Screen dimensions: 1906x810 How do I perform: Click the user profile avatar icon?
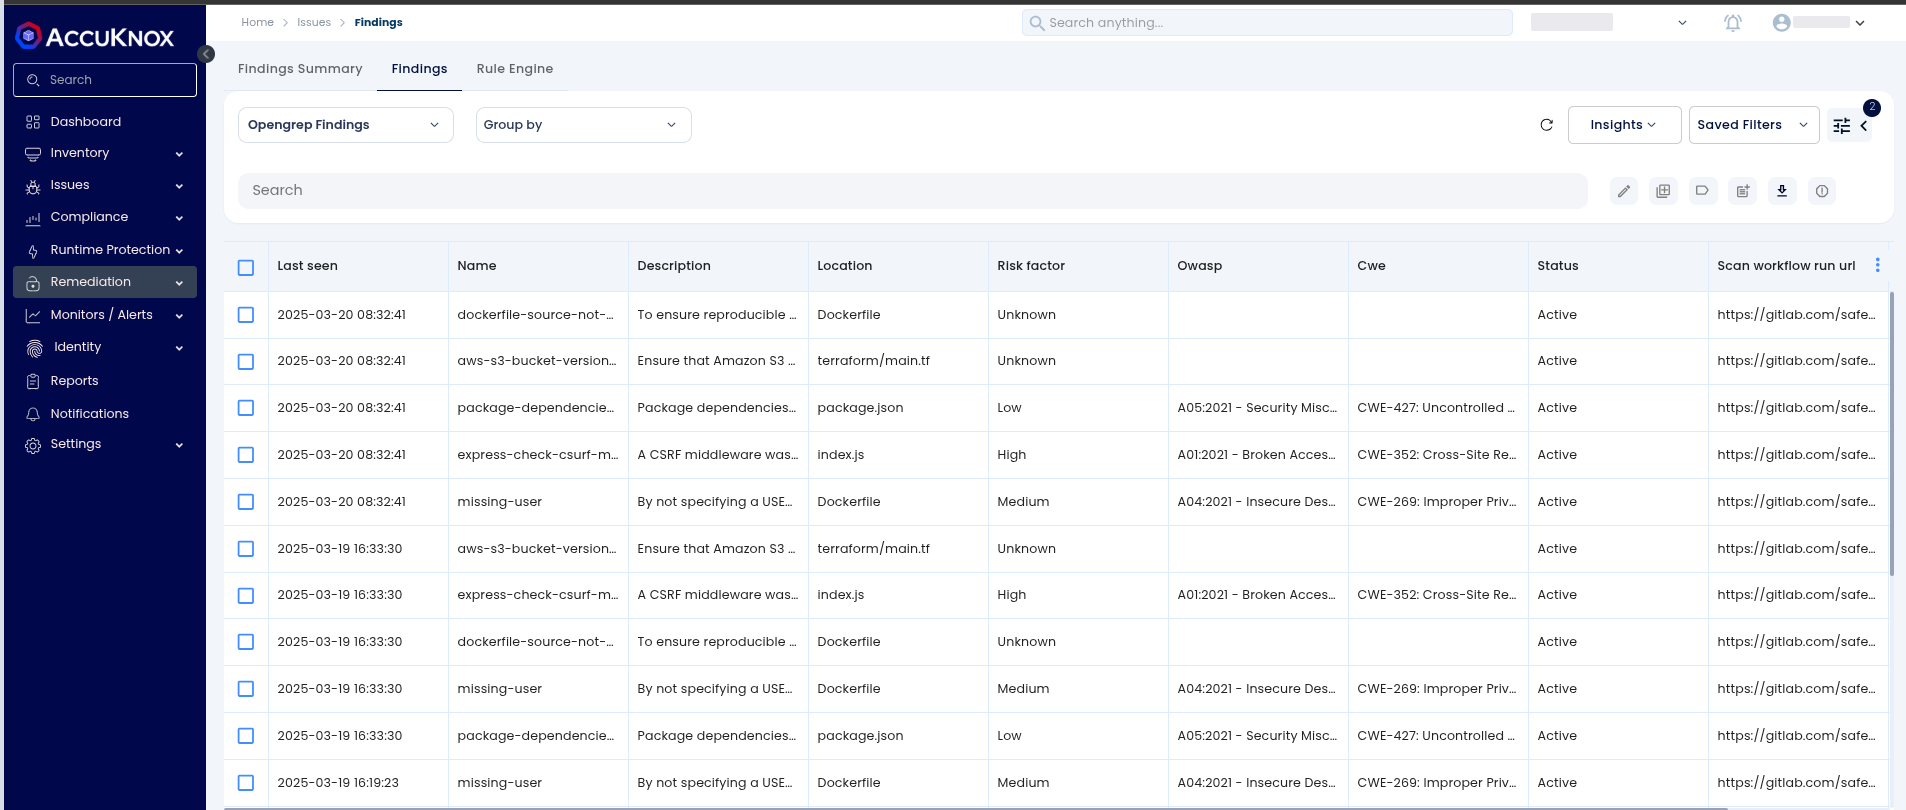pyautogui.click(x=1781, y=23)
